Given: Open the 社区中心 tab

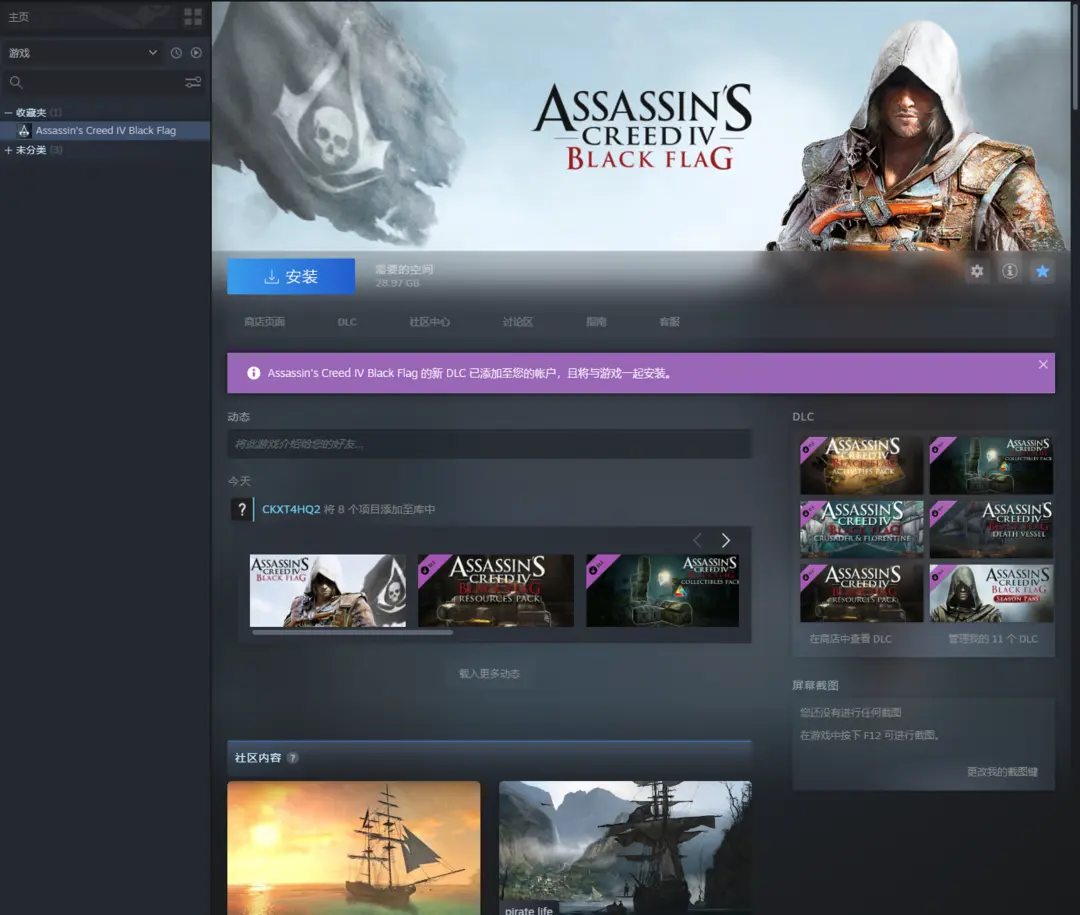Looking at the screenshot, I should click(429, 322).
